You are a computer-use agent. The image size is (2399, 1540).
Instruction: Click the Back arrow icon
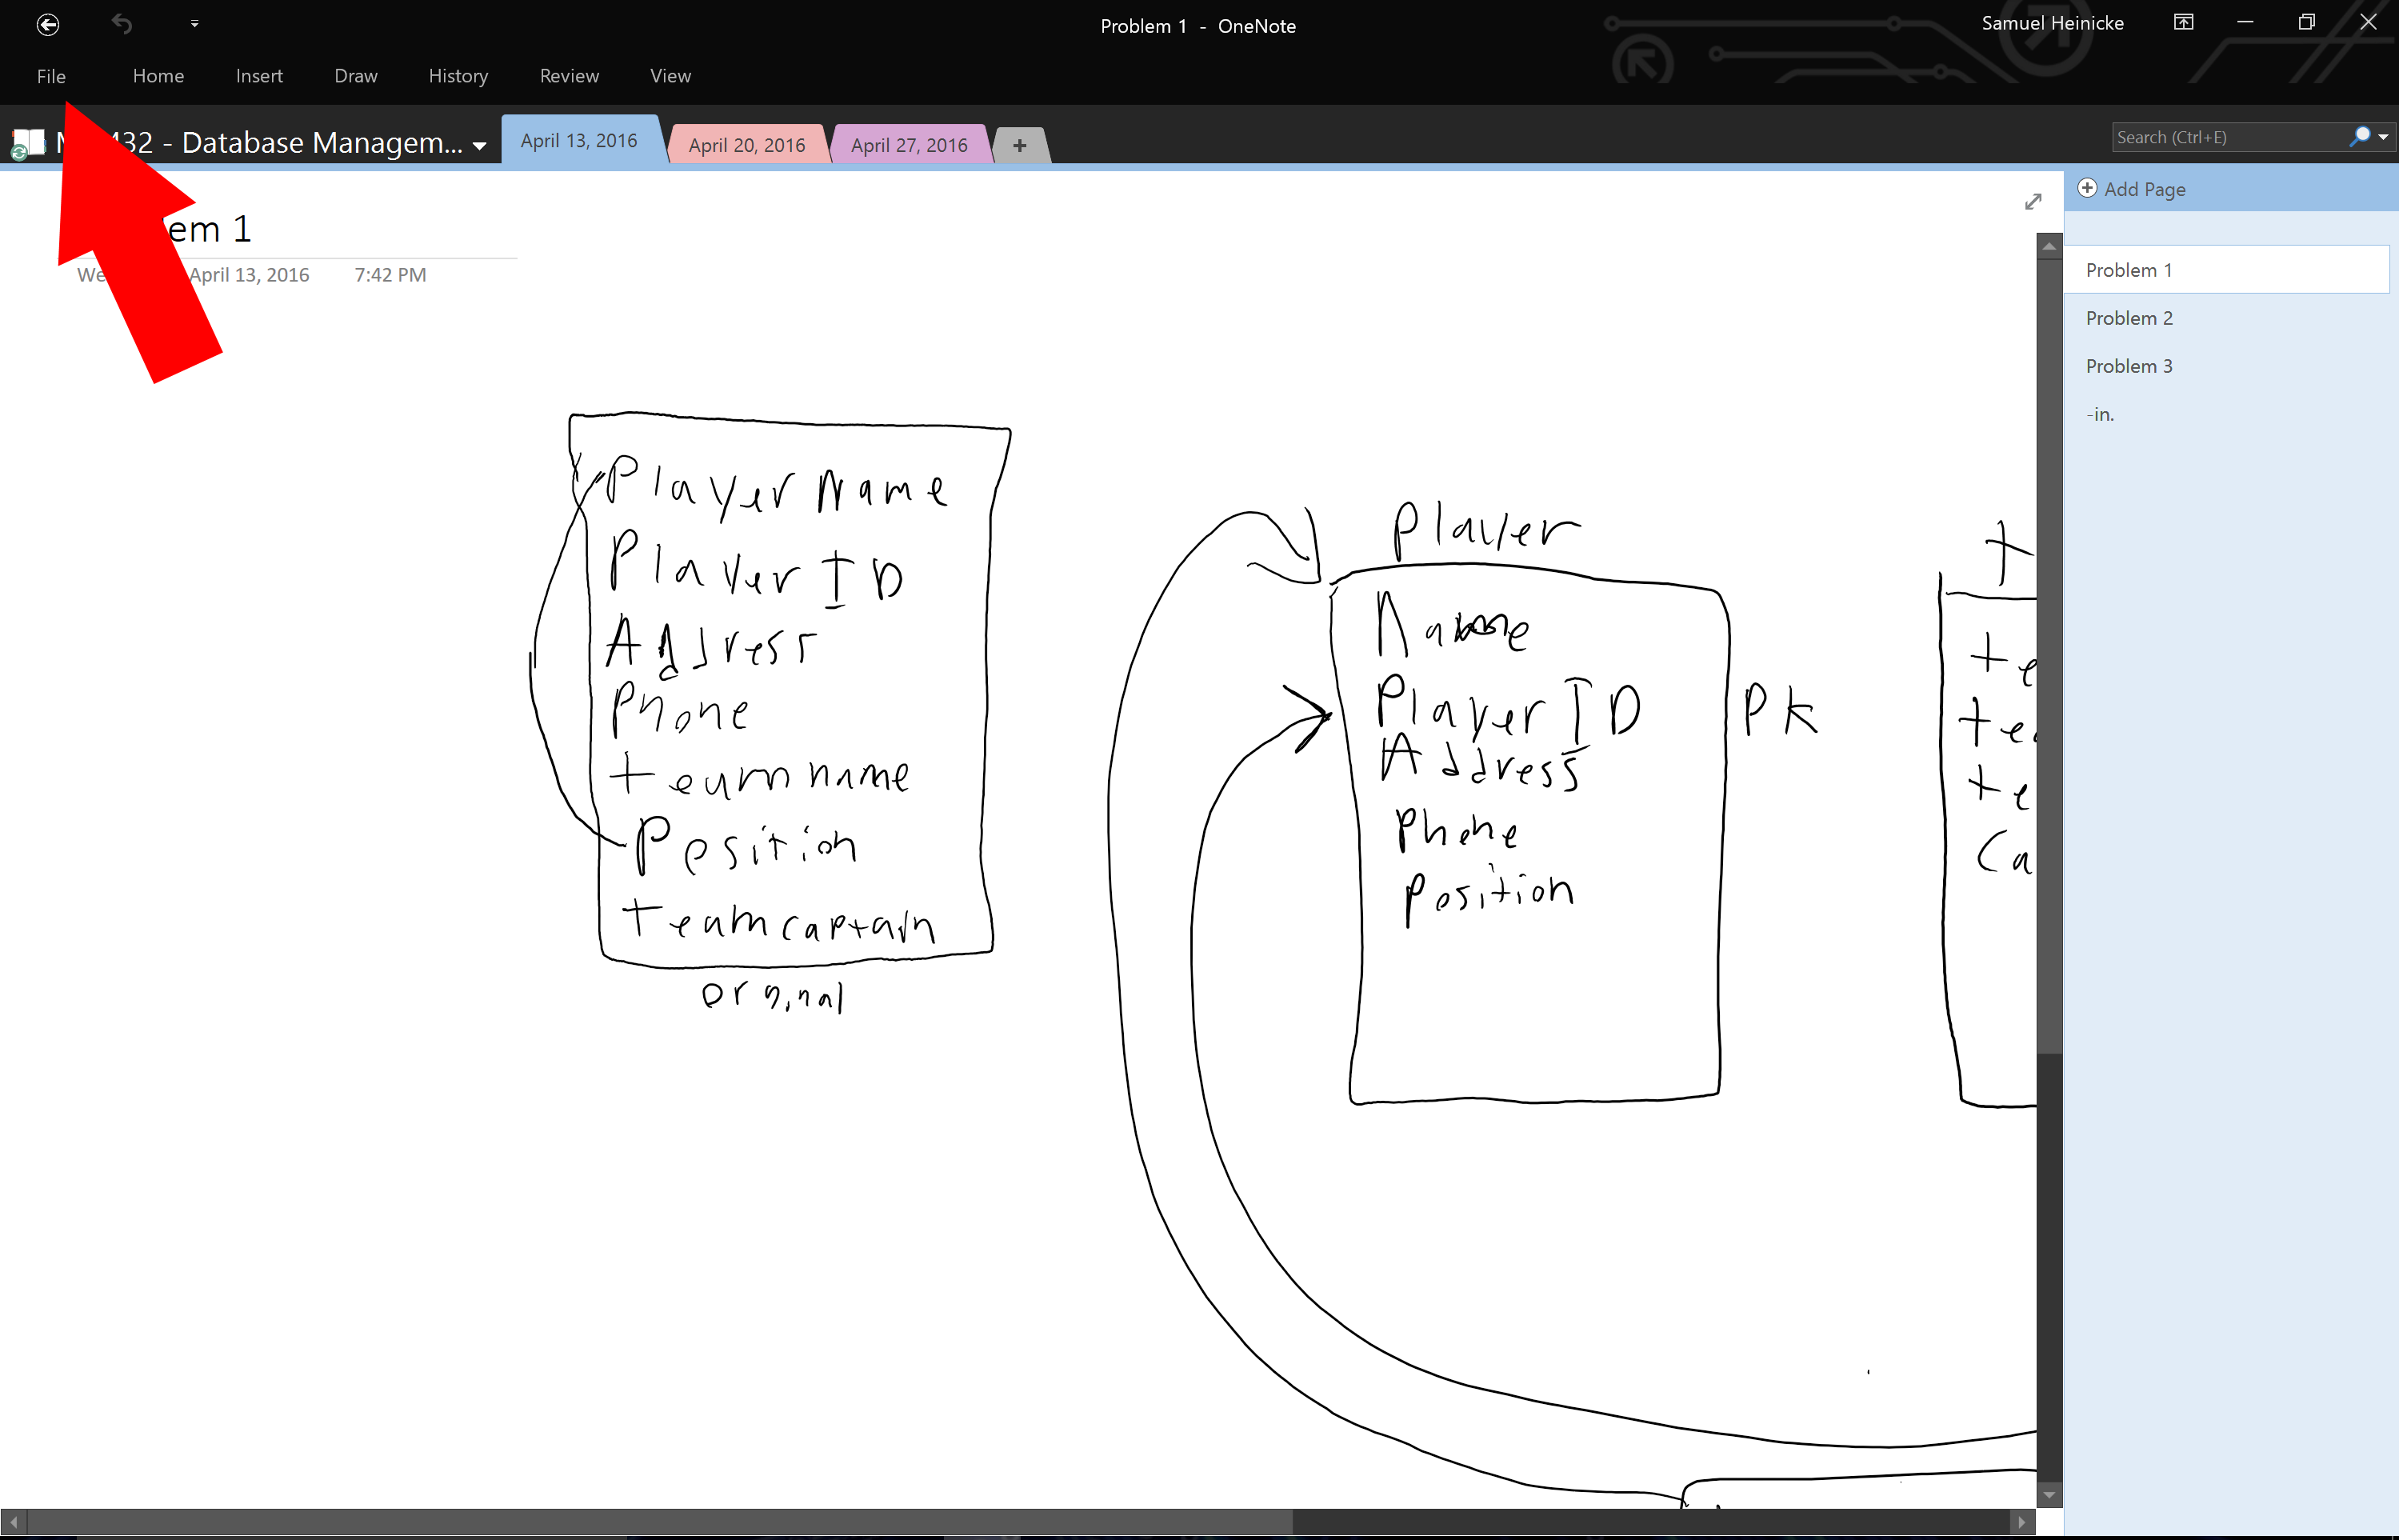tap(47, 24)
